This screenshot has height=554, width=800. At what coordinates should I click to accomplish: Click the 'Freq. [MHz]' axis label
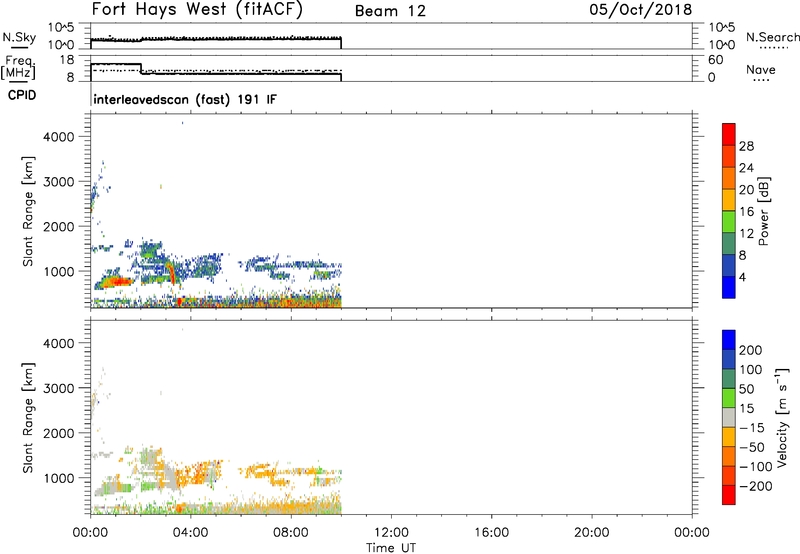[x=19, y=68]
